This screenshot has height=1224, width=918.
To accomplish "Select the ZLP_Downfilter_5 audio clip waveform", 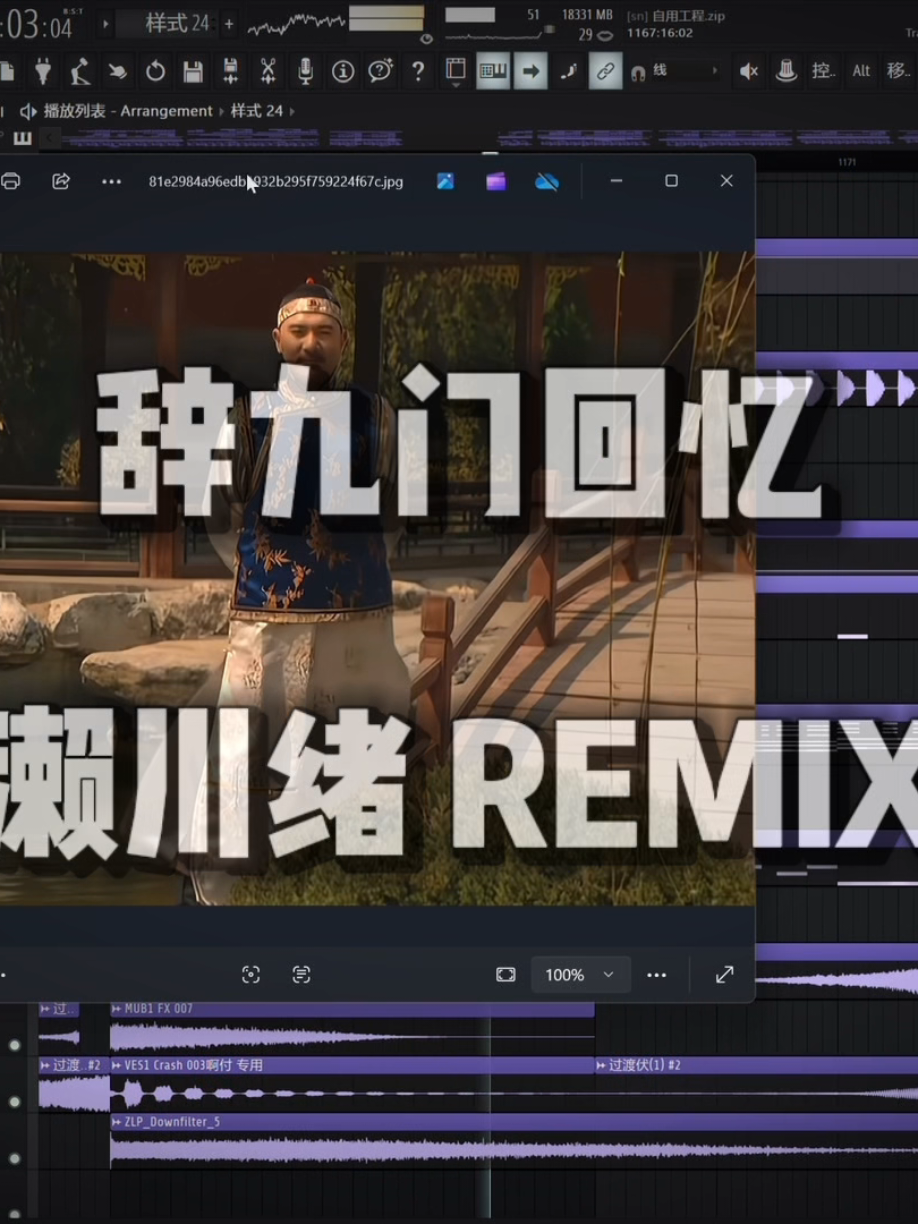I will pyautogui.click(x=514, y=1151).
